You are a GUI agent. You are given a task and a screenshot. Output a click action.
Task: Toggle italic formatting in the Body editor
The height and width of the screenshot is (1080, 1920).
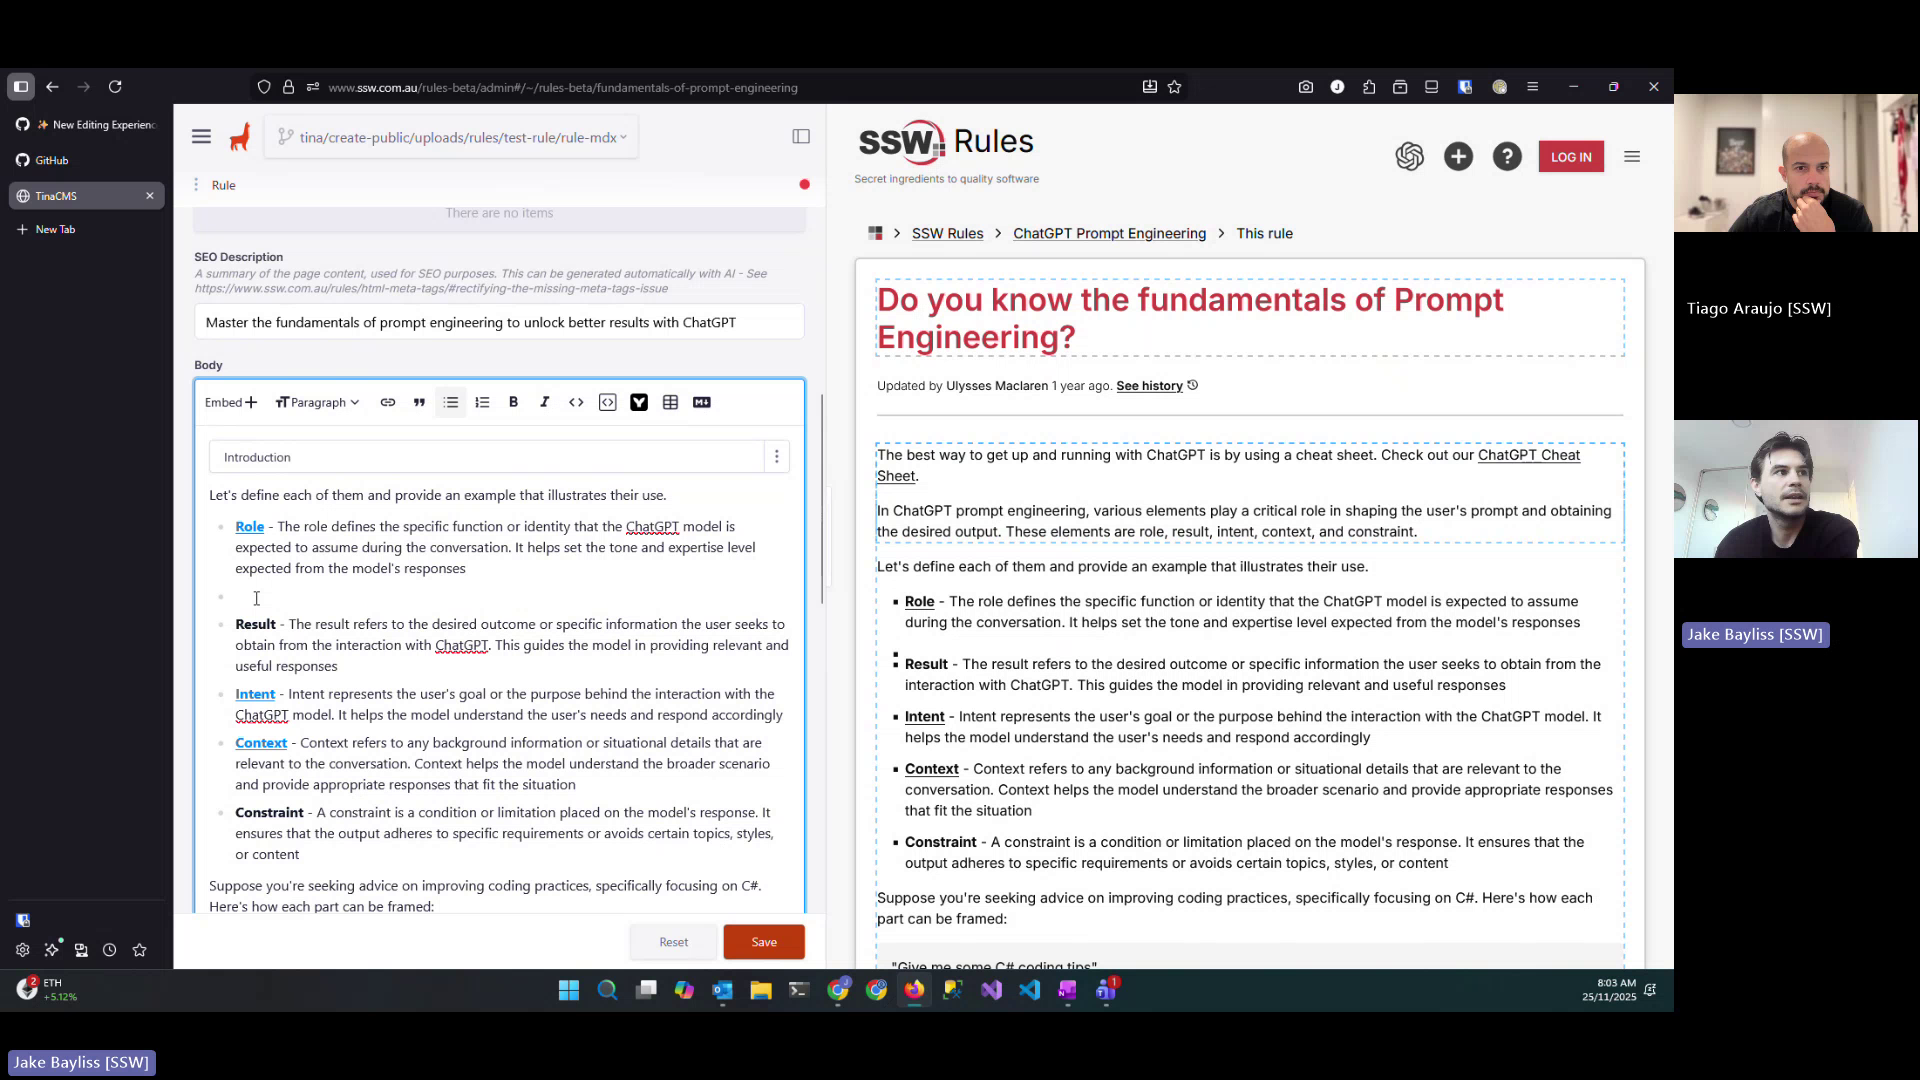[545, 403]
